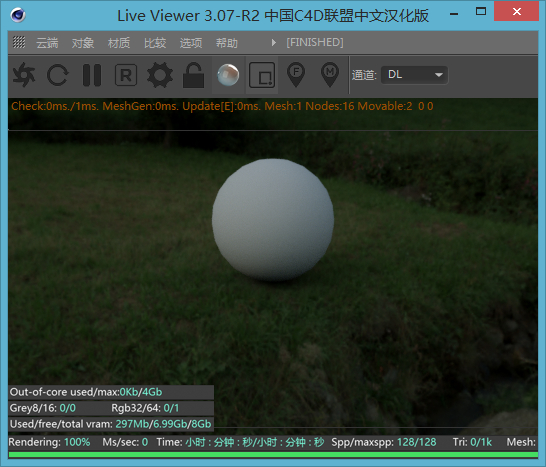The image size is (546, 467).
Task: Close the Live Viewer window
Action: point(517,11)
